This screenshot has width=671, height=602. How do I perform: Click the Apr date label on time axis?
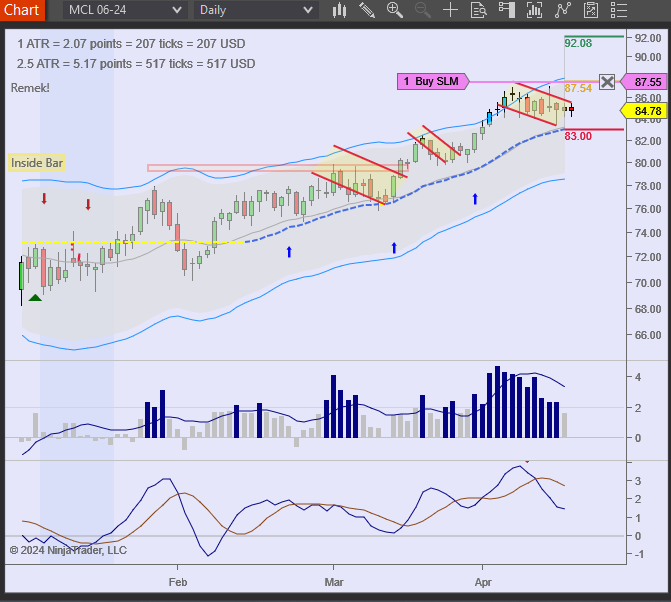[x=483, y=582]
